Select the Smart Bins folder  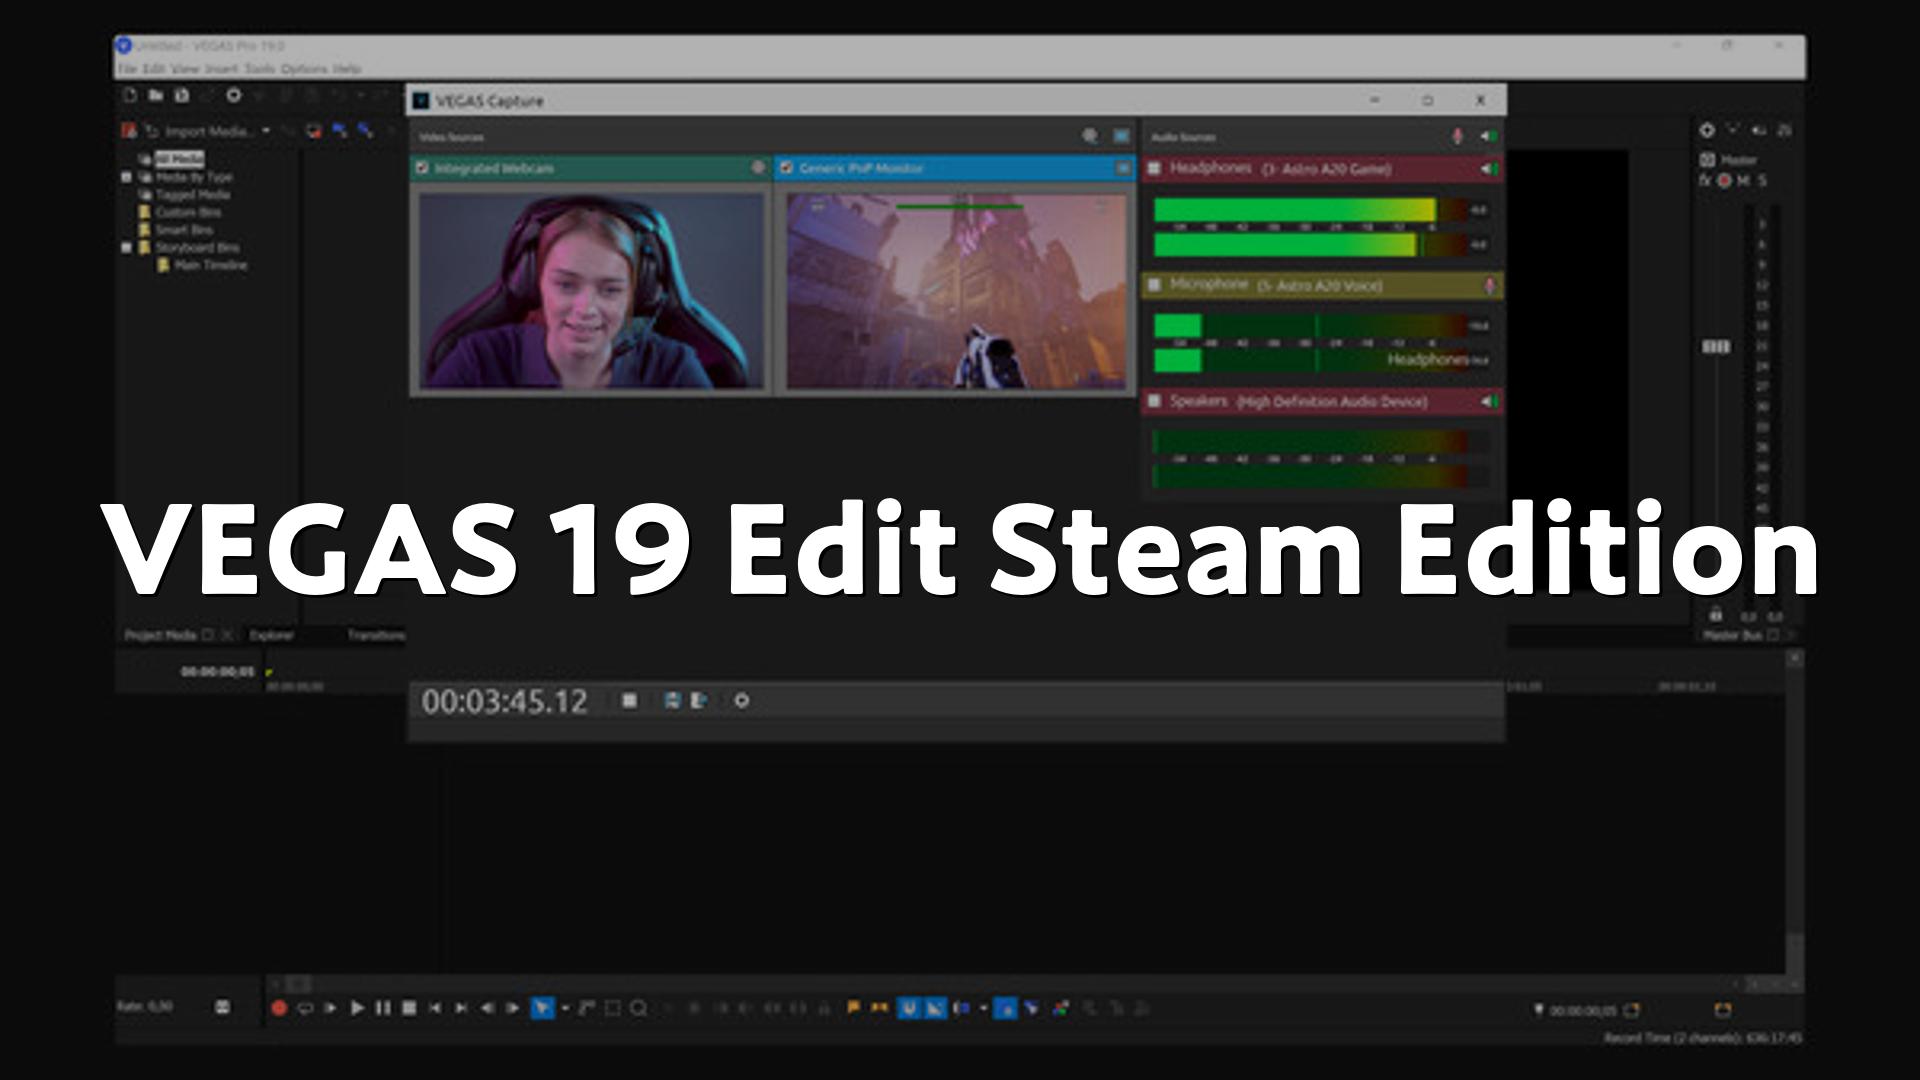(183, 230)
